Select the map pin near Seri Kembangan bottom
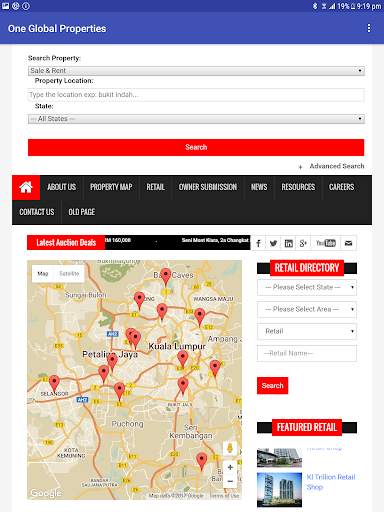The image size is (384, 512). click(201, 461)
